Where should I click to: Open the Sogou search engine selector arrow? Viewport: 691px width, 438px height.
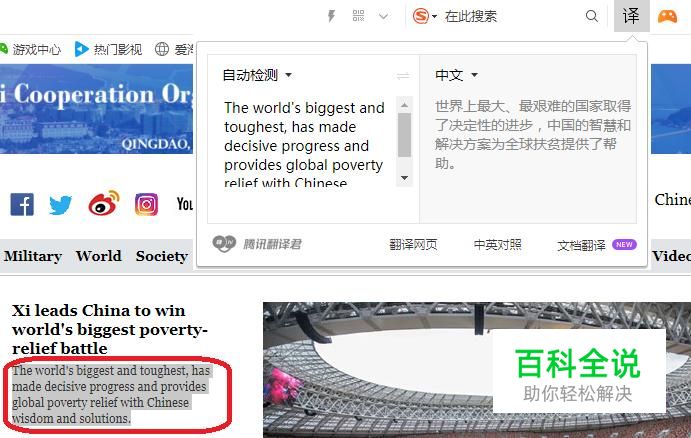434,17
